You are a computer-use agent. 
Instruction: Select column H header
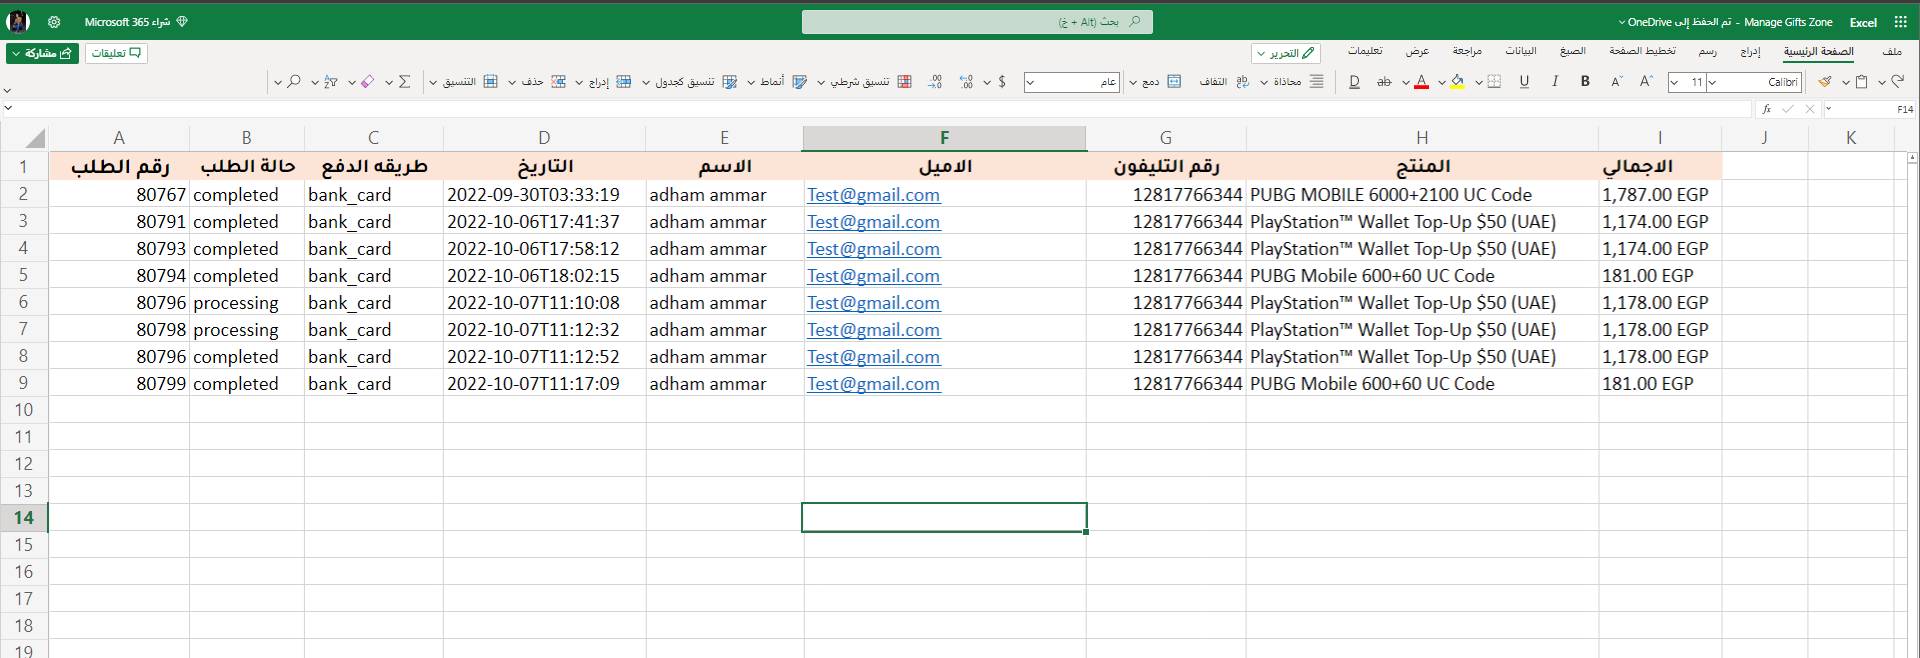1422,138
